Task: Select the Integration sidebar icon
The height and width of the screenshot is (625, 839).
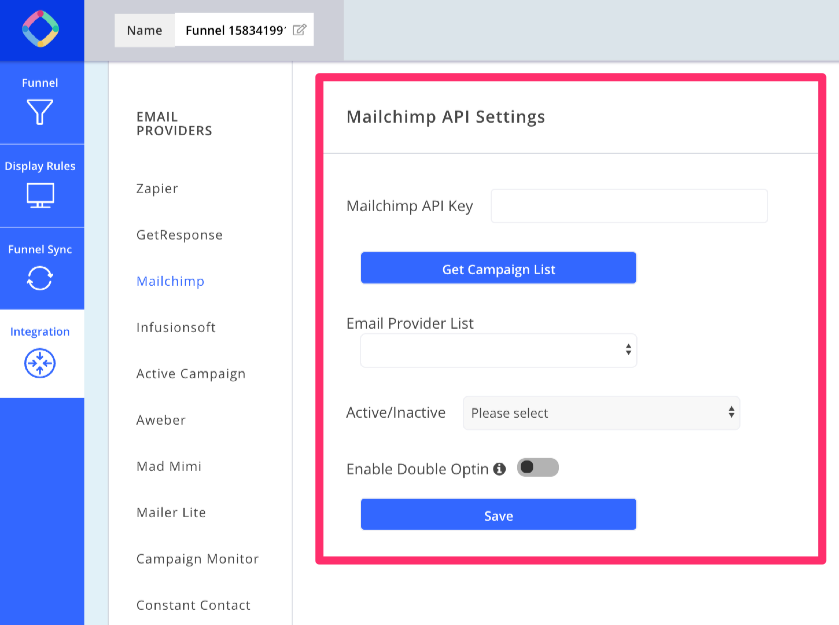Action: pos(40,362)
